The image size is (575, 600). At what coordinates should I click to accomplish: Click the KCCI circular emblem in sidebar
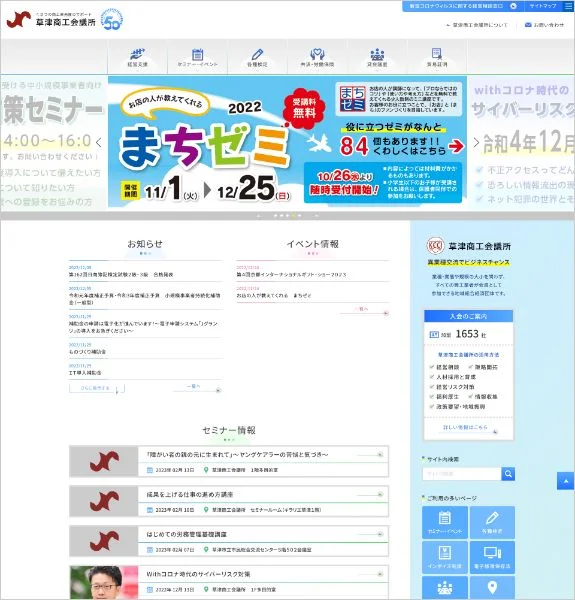[x=435, y=245]
